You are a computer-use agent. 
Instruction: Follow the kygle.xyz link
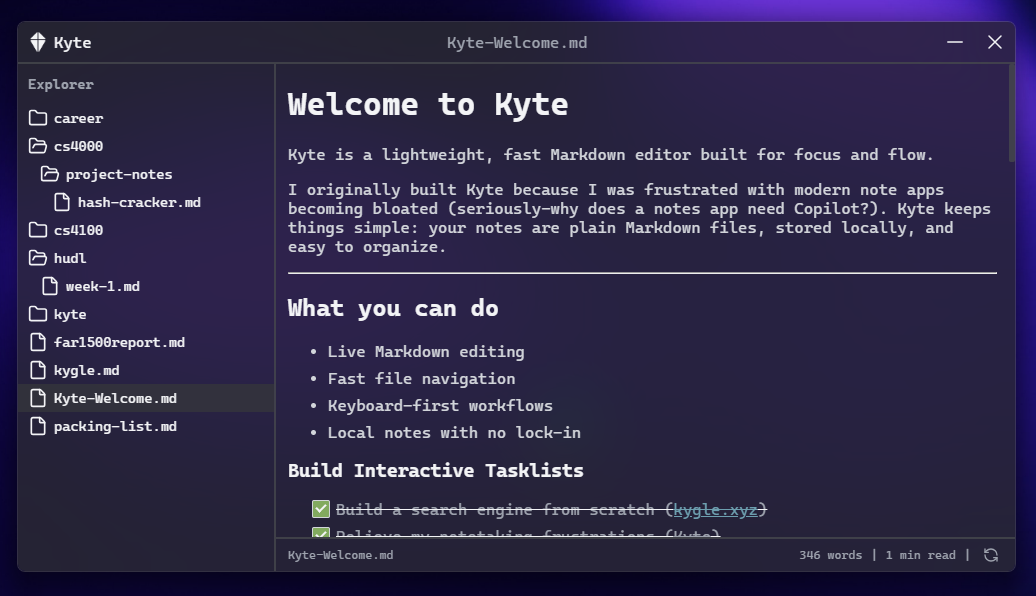pos(716,509)
